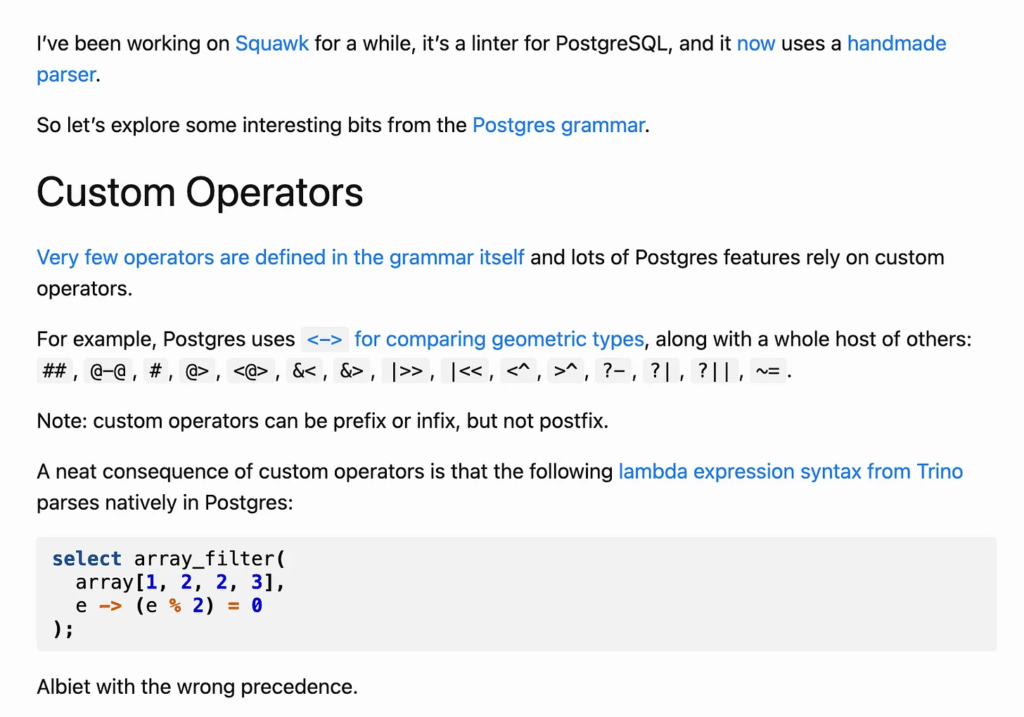Click the <-> operator code link

pyautogui.click(x=325, y=340)
